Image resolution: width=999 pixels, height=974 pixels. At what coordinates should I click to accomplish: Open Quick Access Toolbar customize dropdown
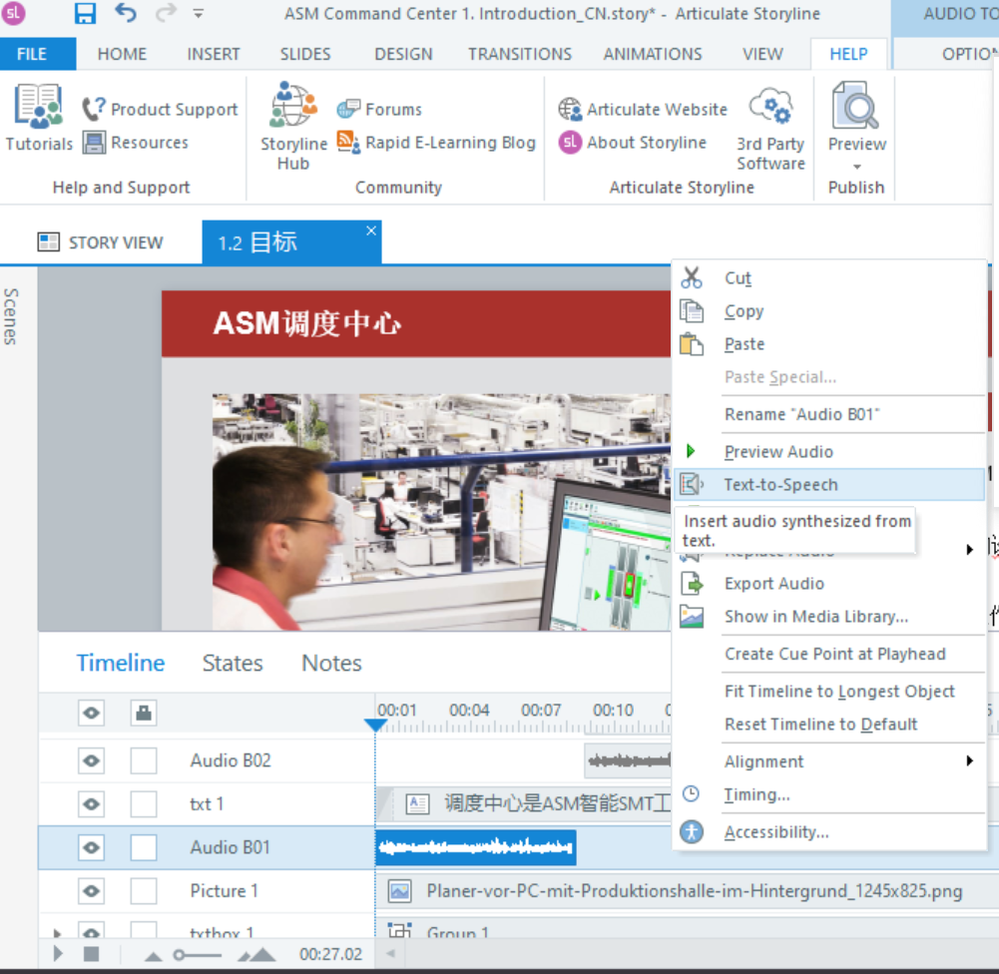[198, 14]
